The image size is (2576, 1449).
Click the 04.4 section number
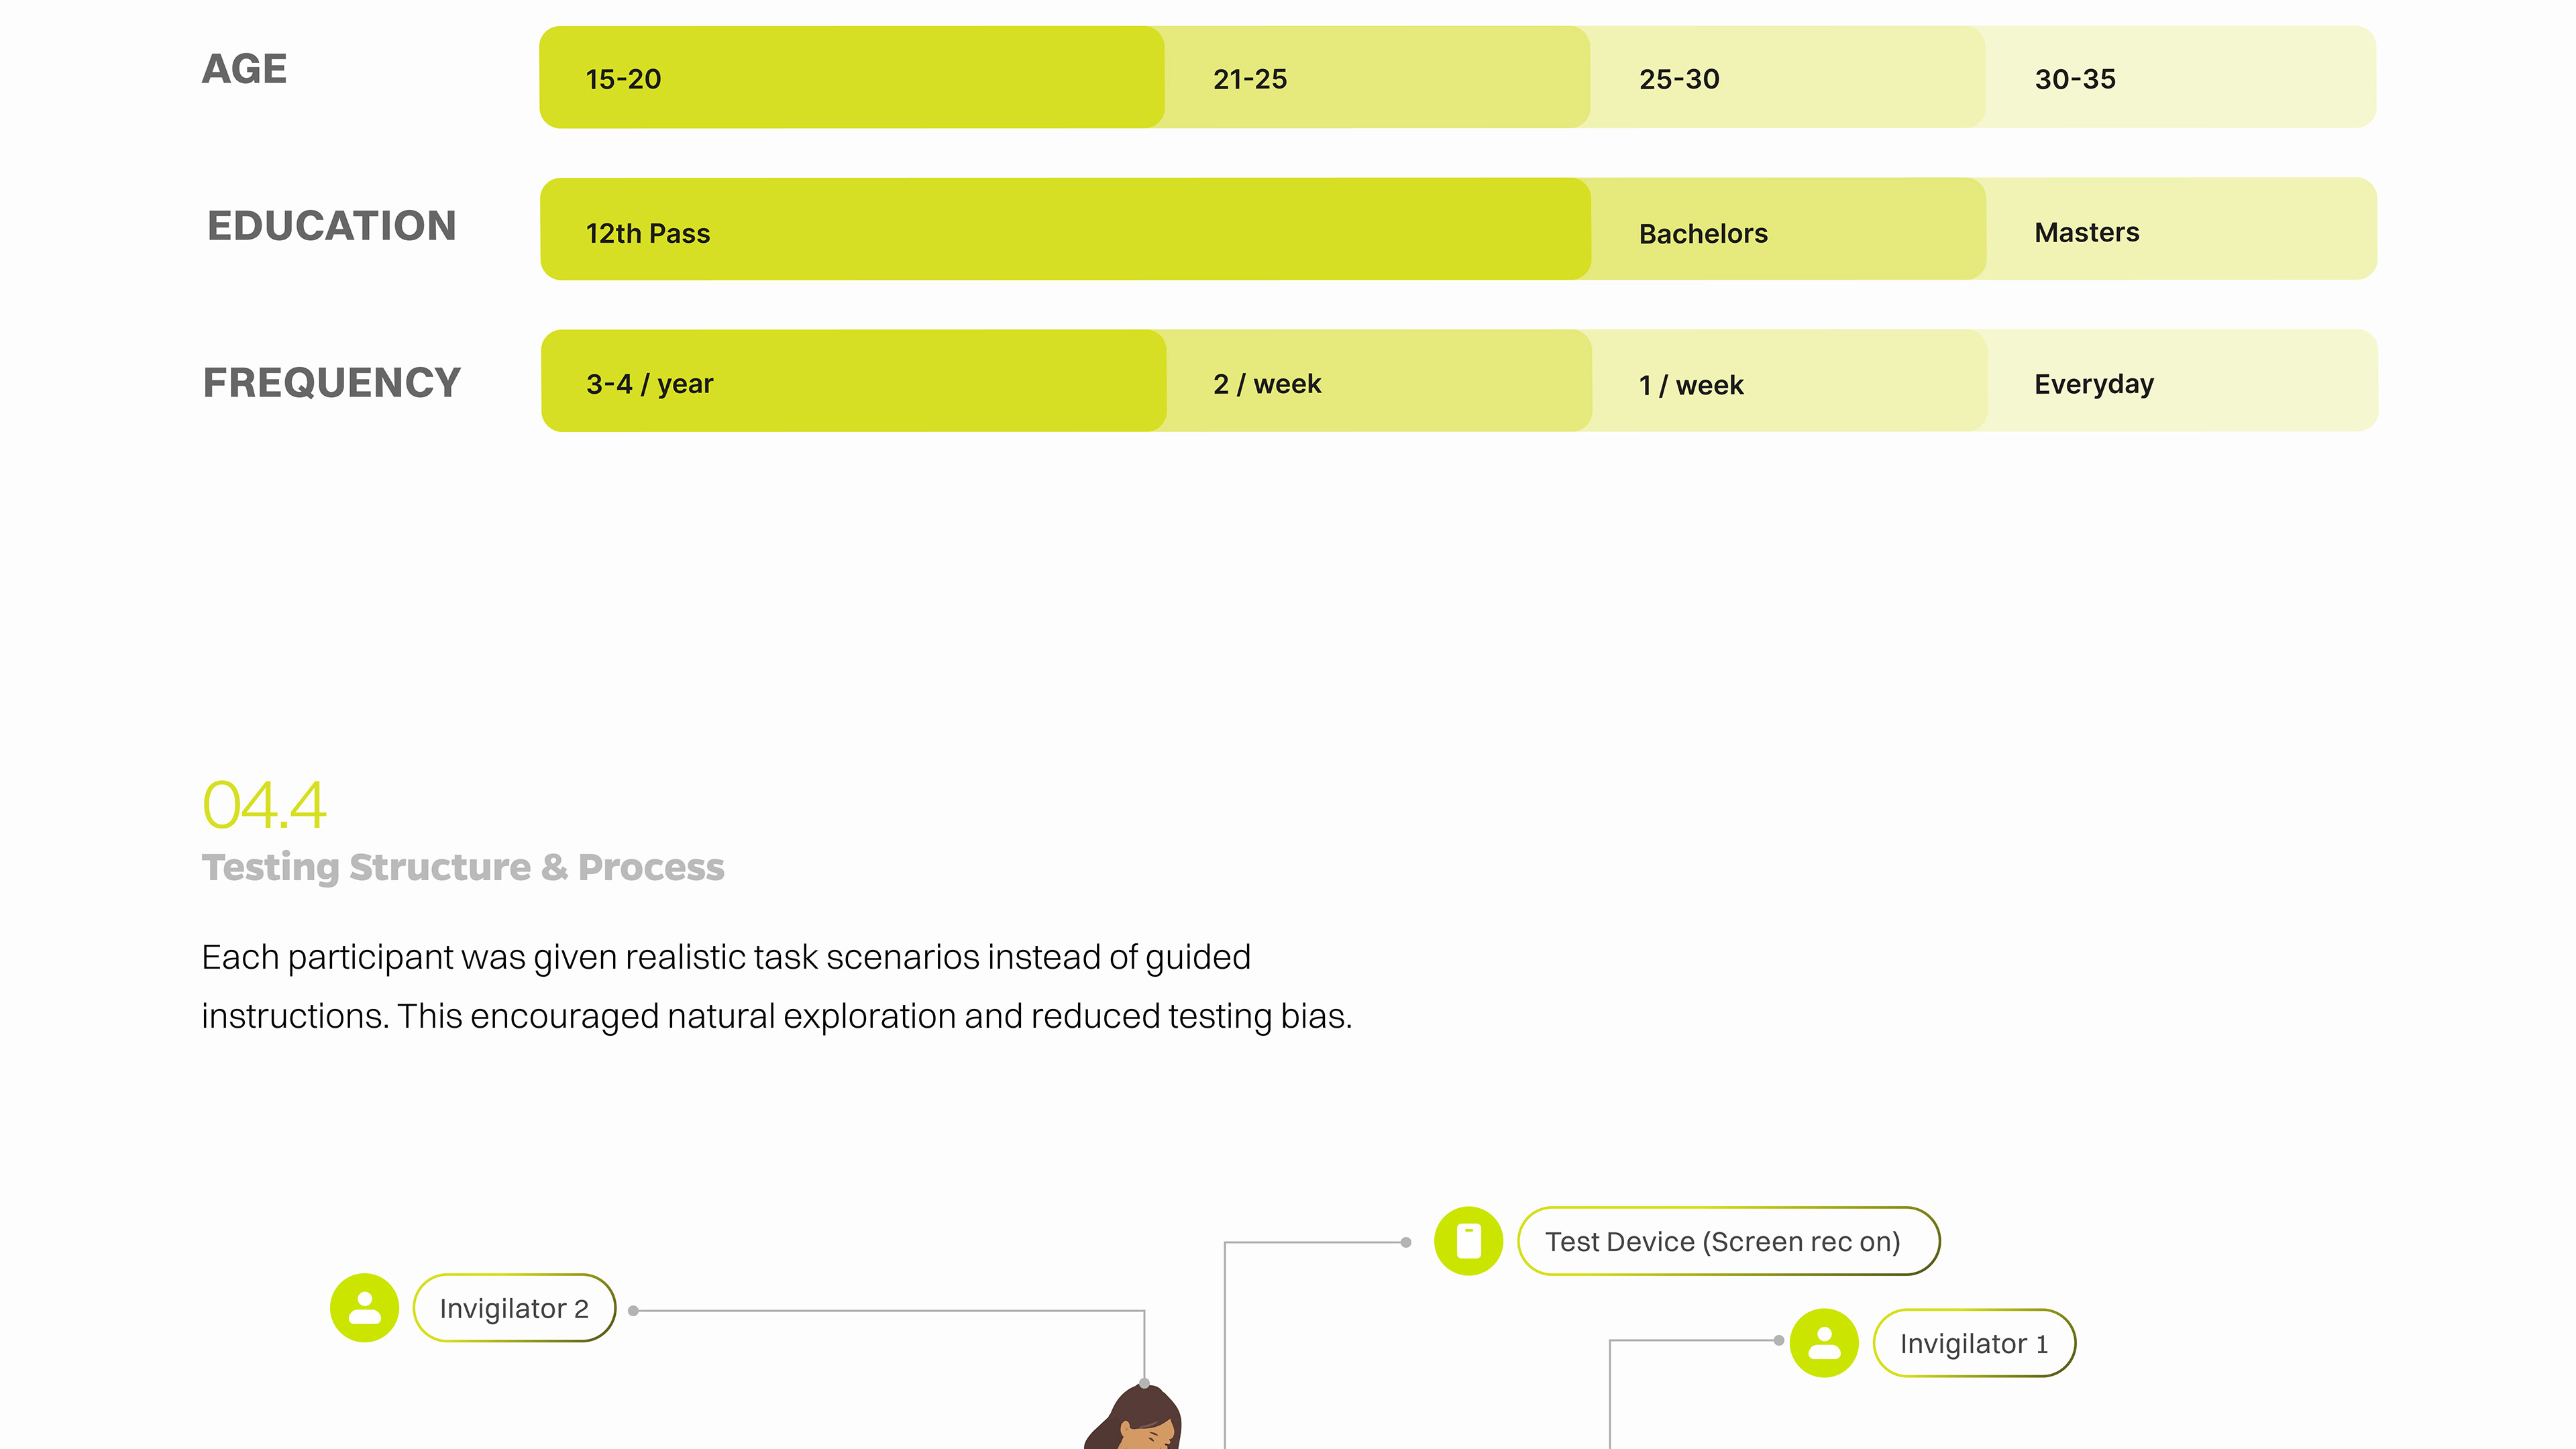(x=264, y=805)
